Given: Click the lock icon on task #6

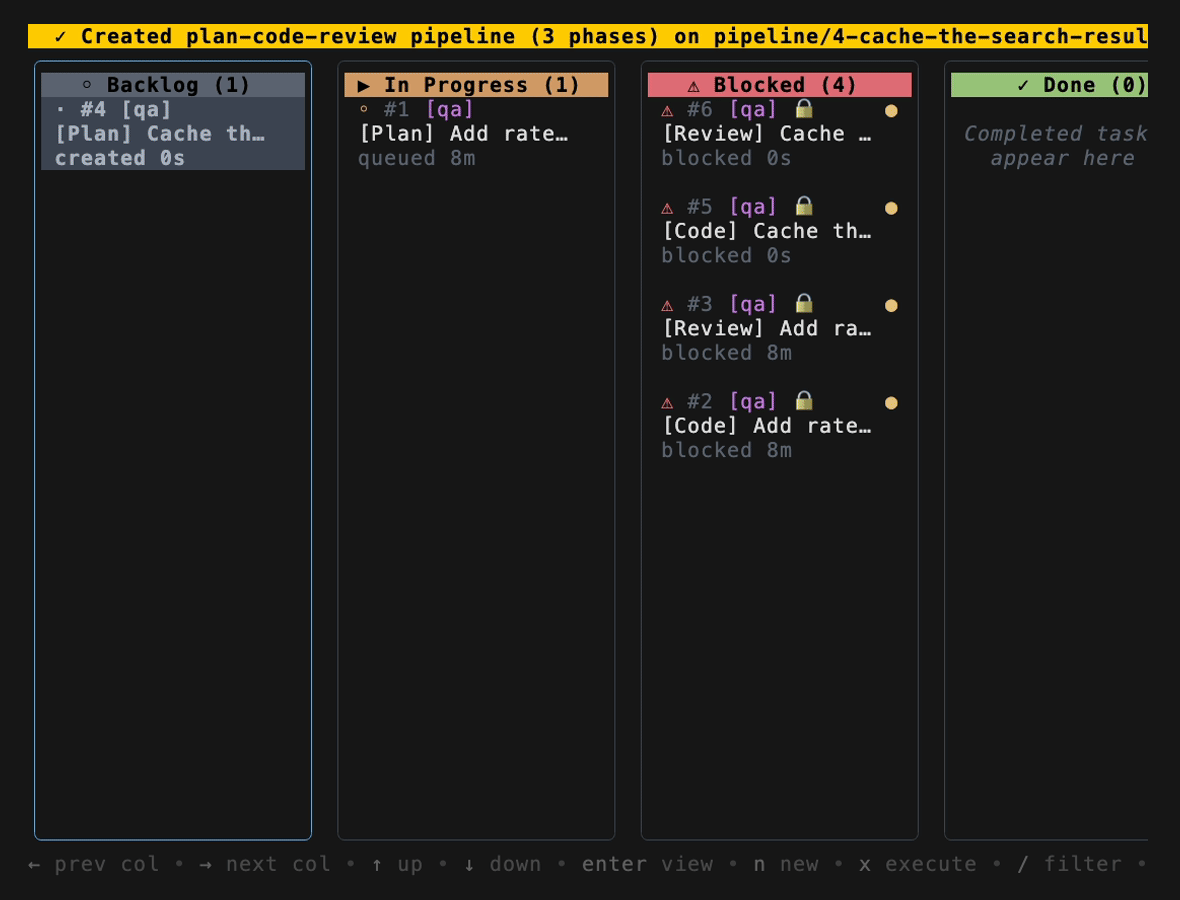Looking at the screenshot, I should click(804, 109).
